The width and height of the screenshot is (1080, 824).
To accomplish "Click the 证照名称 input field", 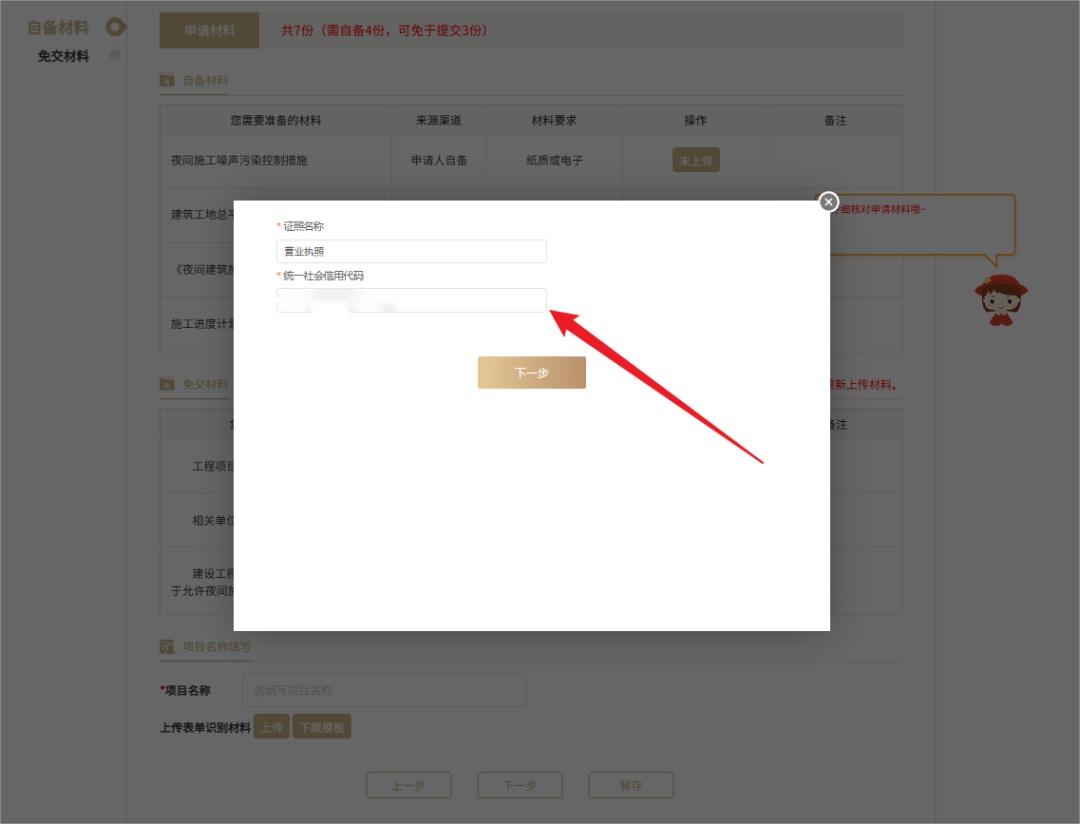I will (x=411, y=251).
